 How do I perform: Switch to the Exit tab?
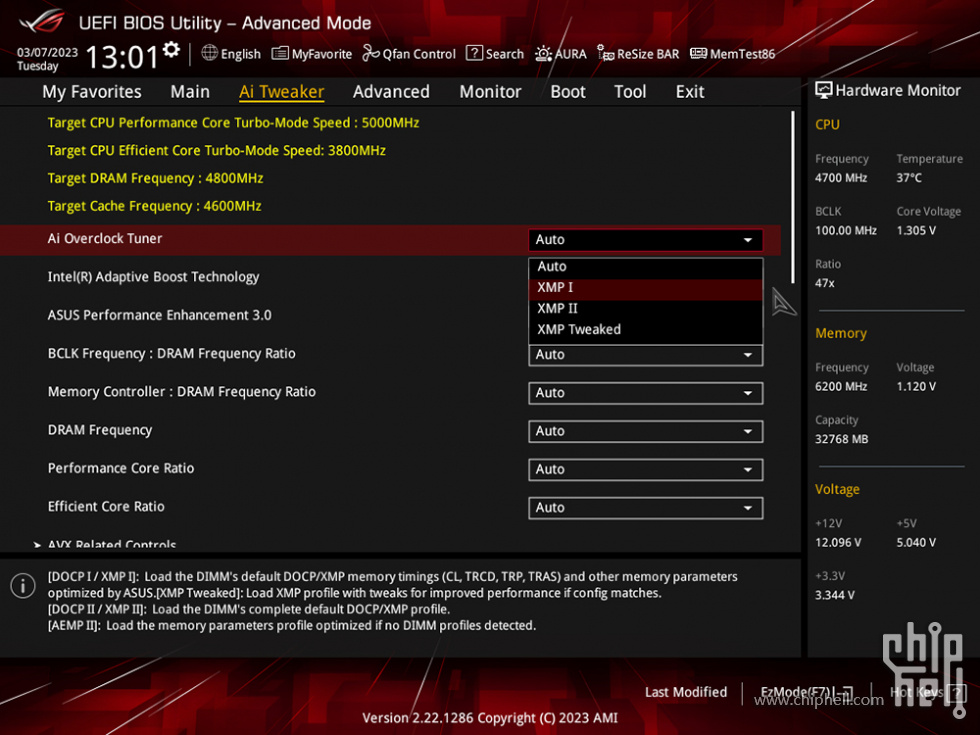tap(690, 92)
